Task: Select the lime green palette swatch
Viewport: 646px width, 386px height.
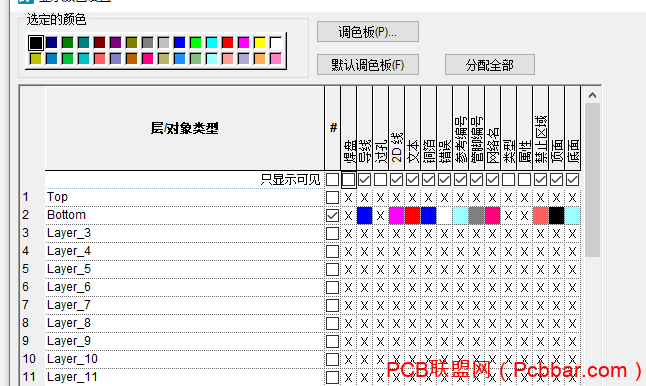Action: (x=196, y=43)
